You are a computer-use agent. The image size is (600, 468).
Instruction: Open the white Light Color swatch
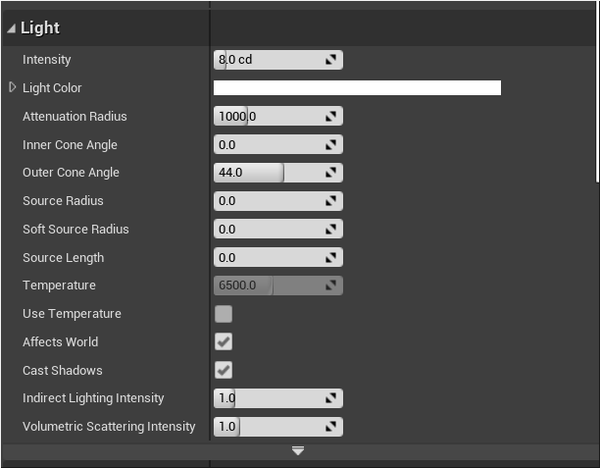[357, 88]
